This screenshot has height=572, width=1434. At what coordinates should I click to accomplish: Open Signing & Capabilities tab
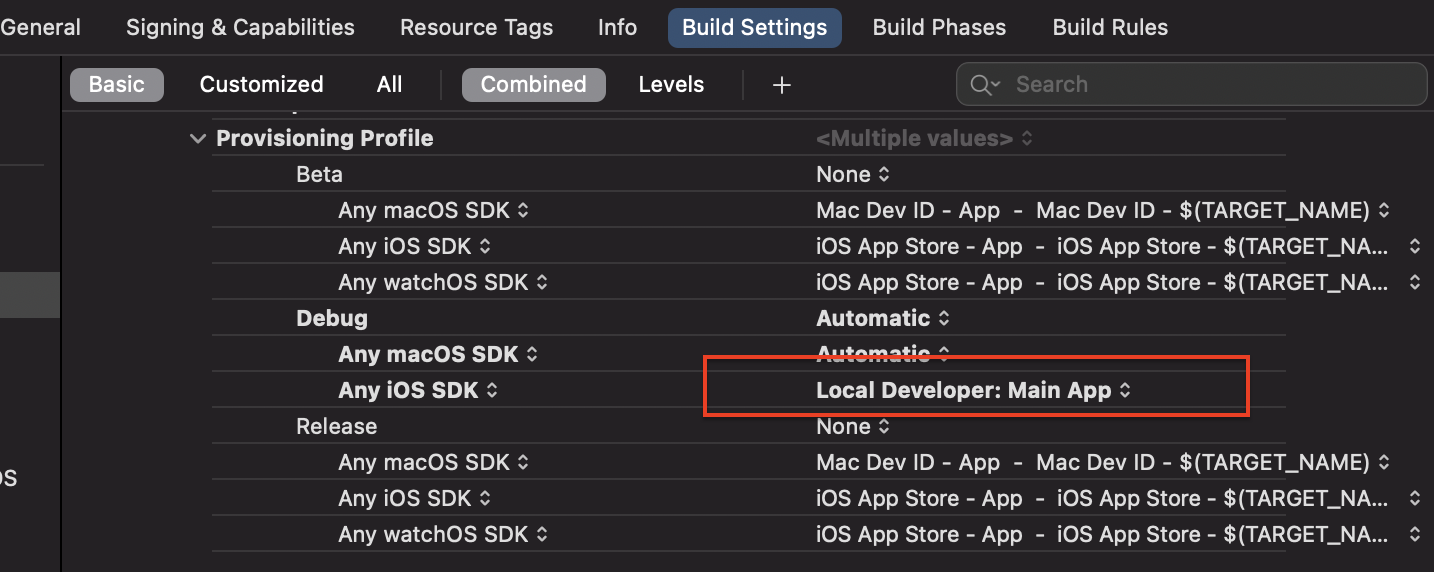(240, 28)
